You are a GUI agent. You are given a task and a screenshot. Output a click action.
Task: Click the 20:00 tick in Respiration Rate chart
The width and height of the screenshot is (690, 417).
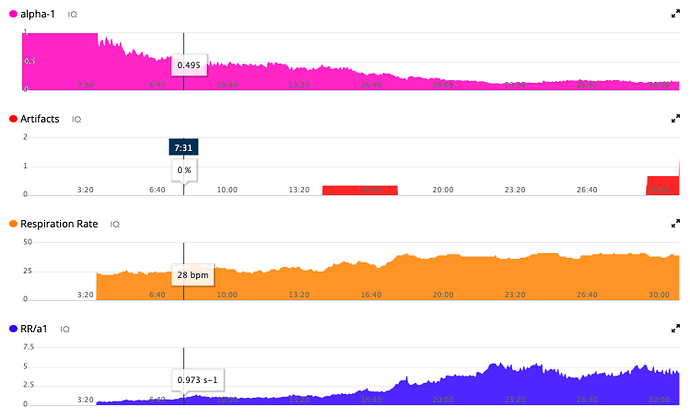pyautogui.click(x=443, y=294)
